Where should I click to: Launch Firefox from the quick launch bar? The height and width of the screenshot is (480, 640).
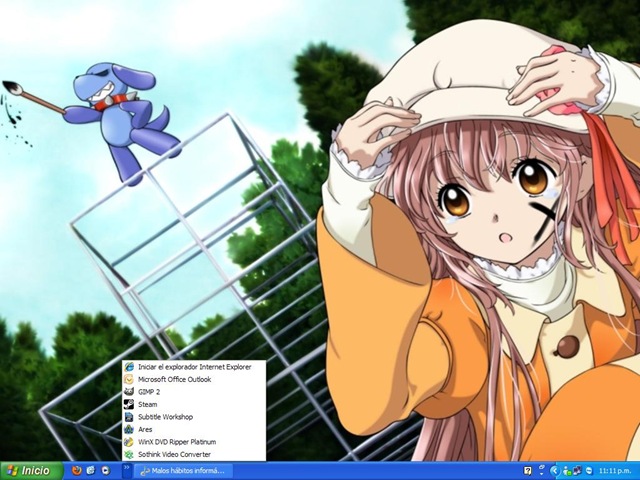point(76,471)
